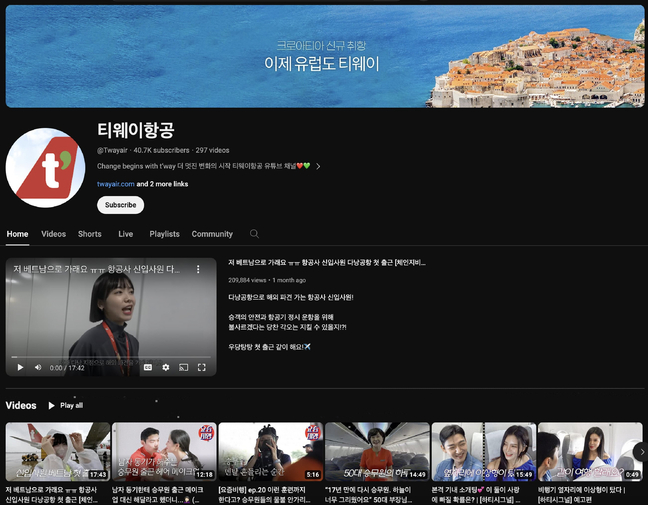Play the featured channel video

point(20,367)
